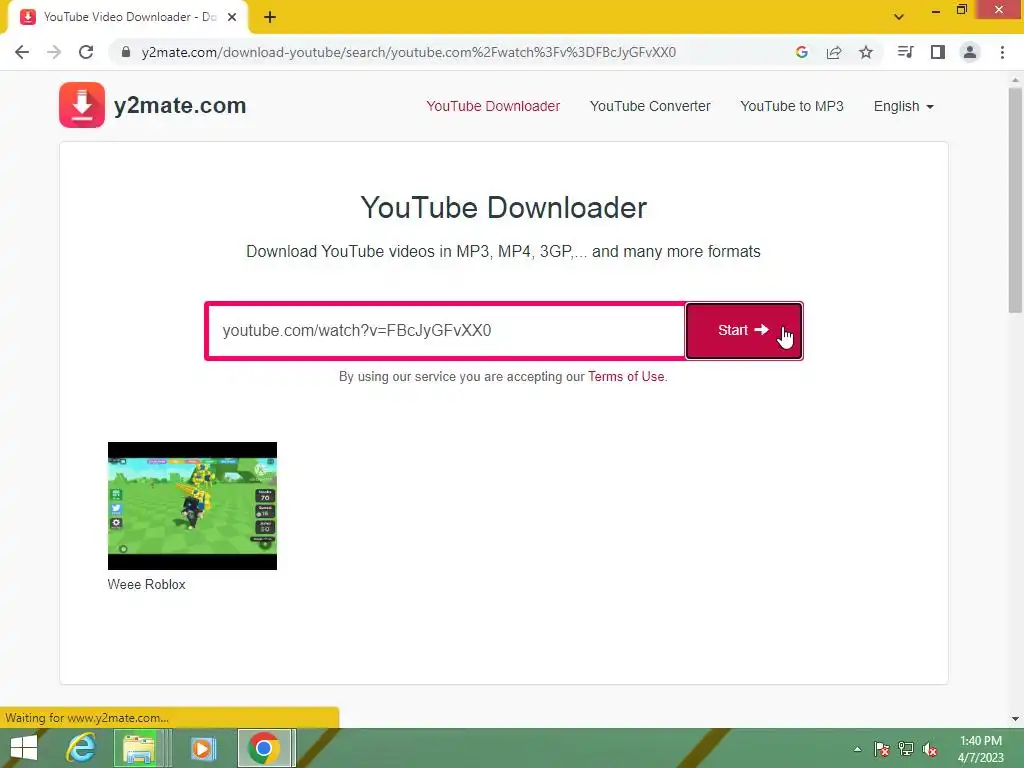Click the YouTube URL input field

(x=446, y=330)
